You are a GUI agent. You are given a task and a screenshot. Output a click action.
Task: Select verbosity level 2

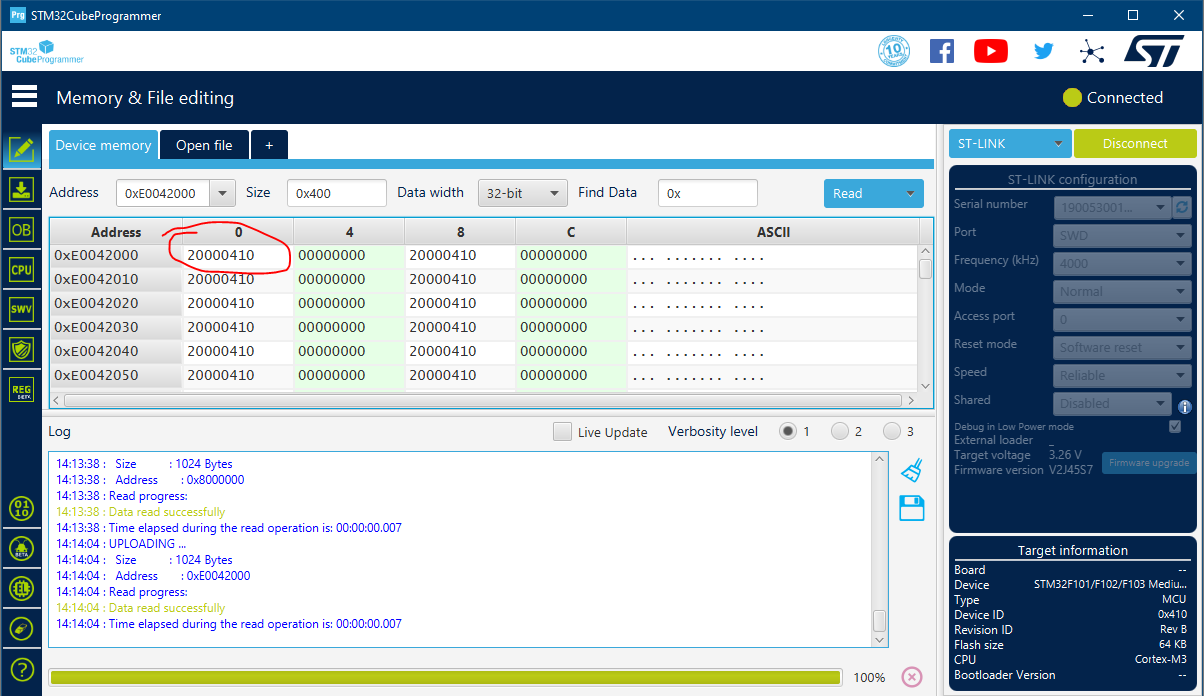point(839,432)
